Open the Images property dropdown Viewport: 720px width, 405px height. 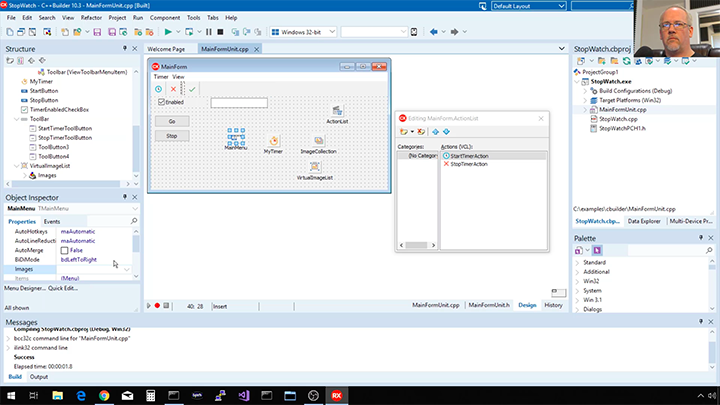(x=126, y=270)
